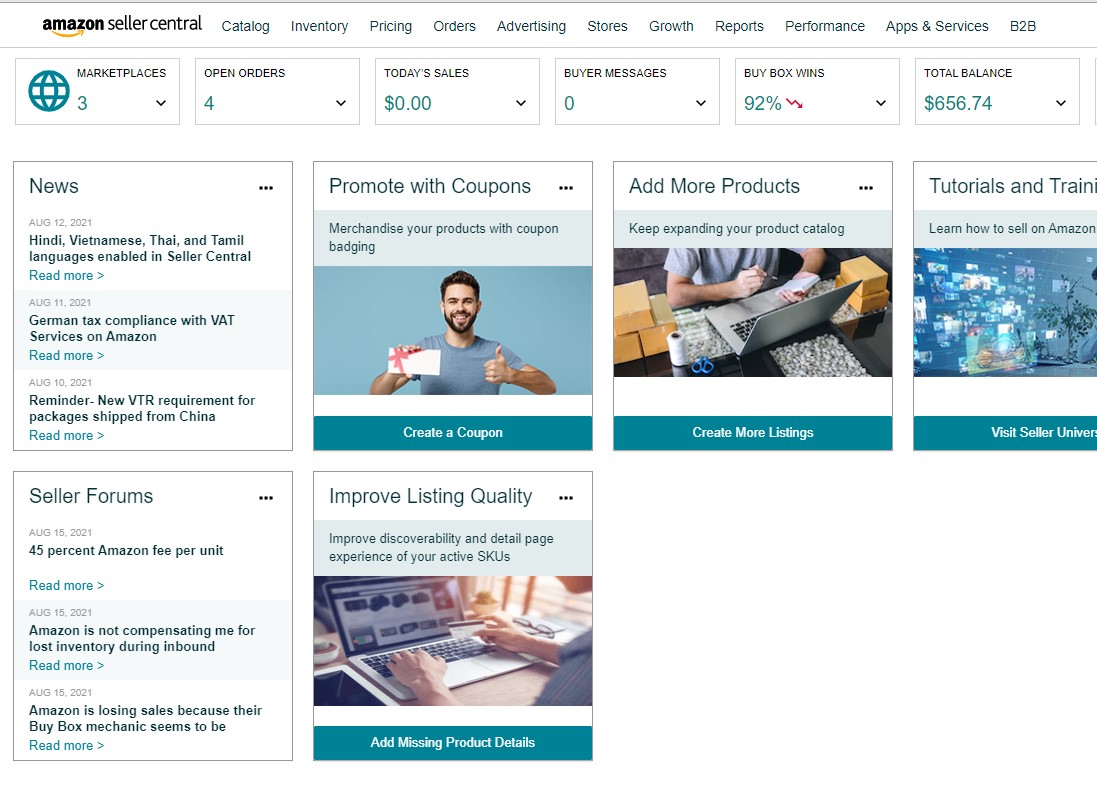The width and height of the screenshot is (1097, 808).
Task: Read more about Hindi, Vietnamese, Thai languages news
Action: pyautogui.click(x=66, y=276)
